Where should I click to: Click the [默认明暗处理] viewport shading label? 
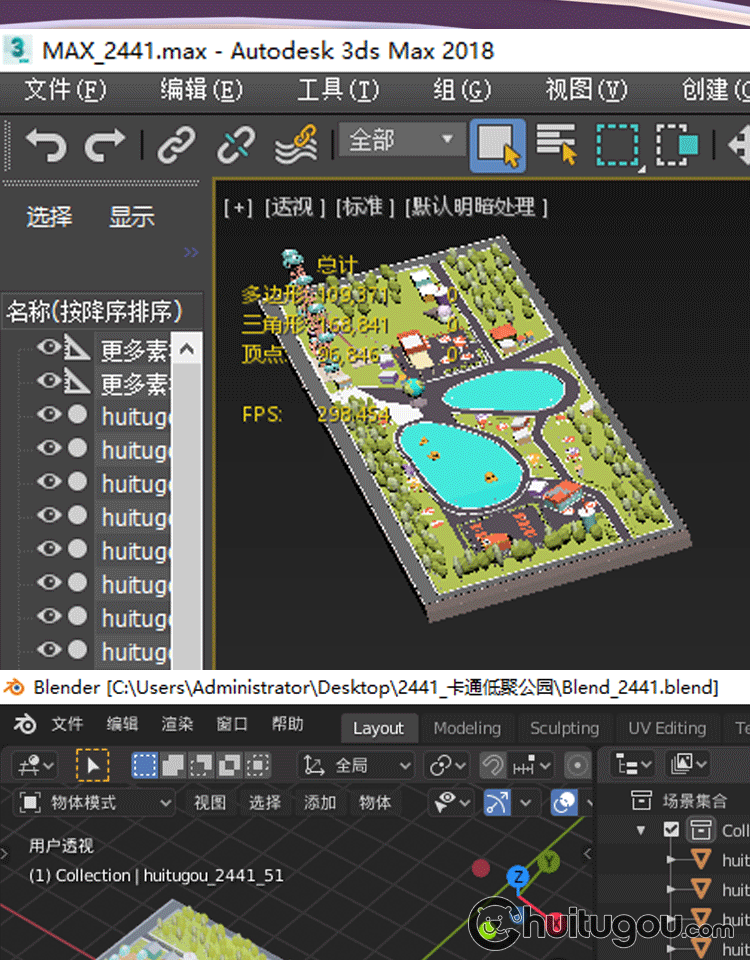click(x=476, y=207)
